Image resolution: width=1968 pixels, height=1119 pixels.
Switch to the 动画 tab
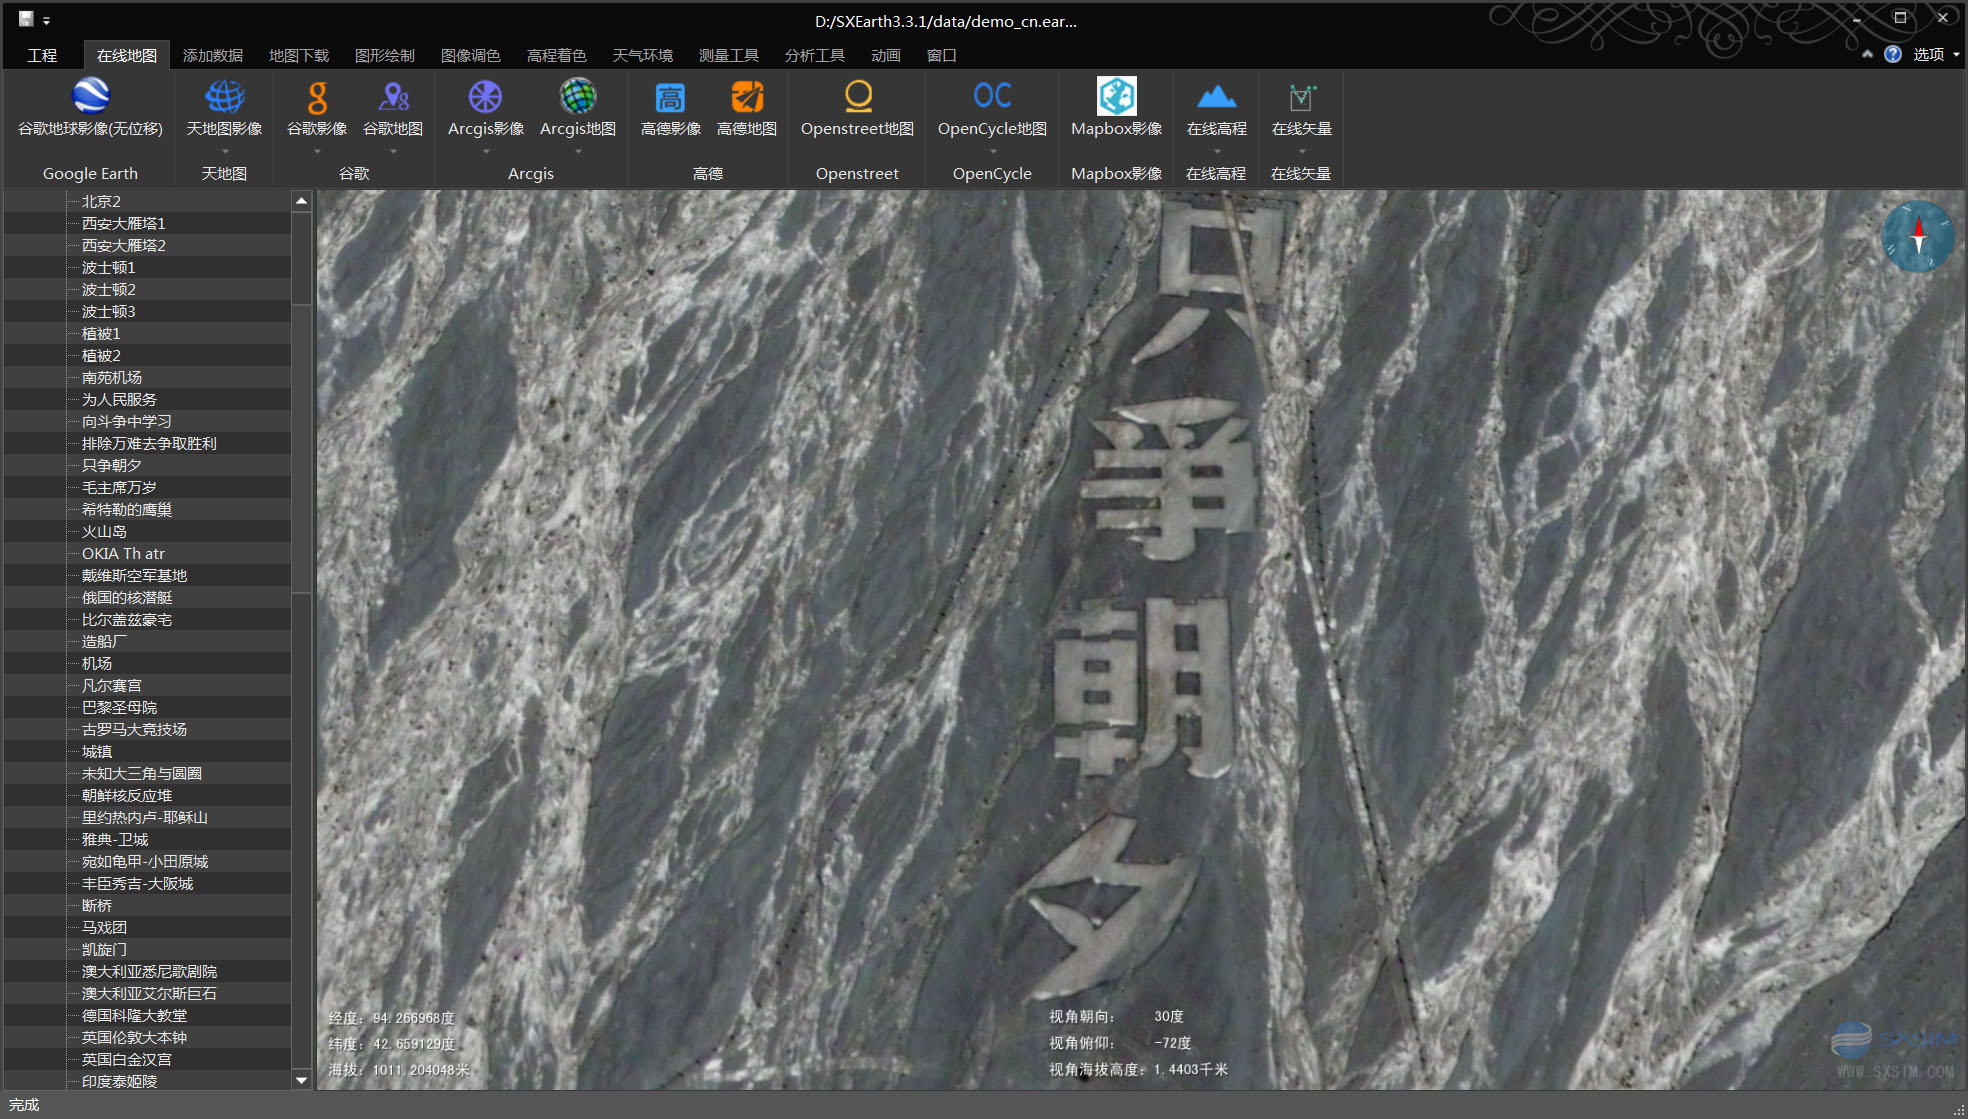click(x=886, y=55)
